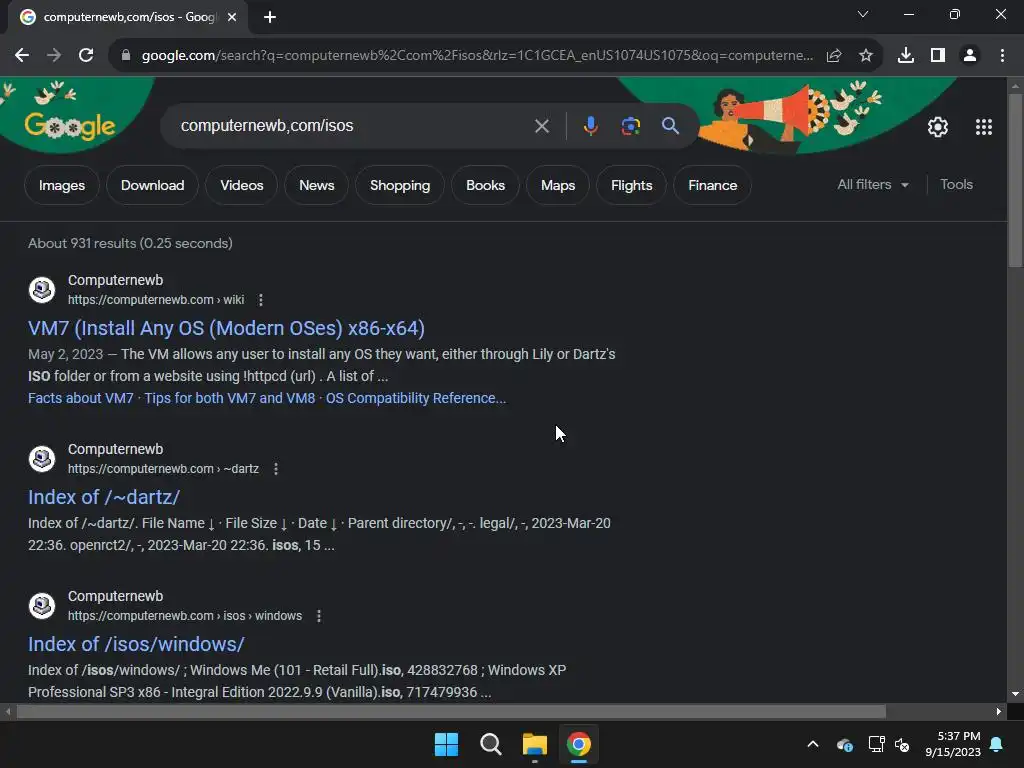
Task: Click the Computernewb favicon of wiki result
Action: tap(42, 290)
